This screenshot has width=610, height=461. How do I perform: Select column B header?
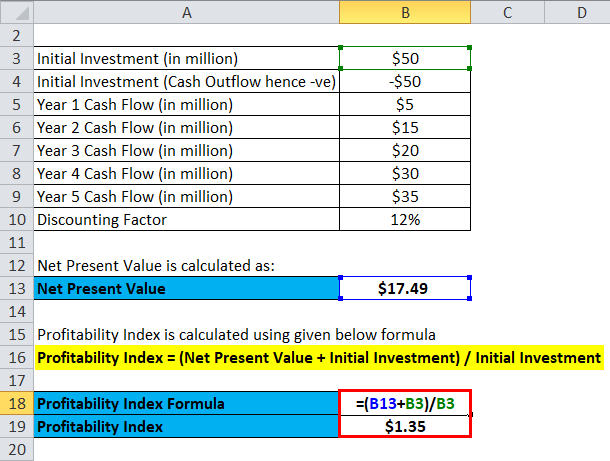pos(405,12)
